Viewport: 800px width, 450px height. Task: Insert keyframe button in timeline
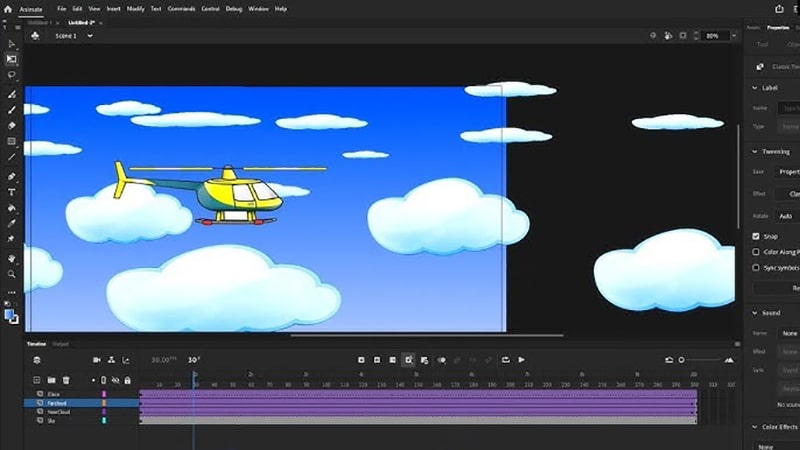pos(361,360)
